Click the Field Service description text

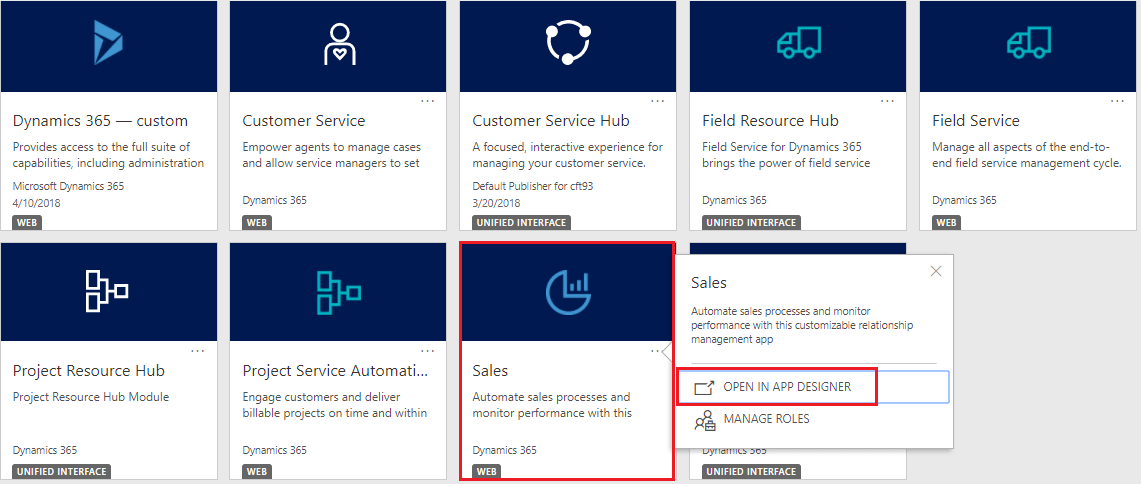click(x=1027, y=156)
